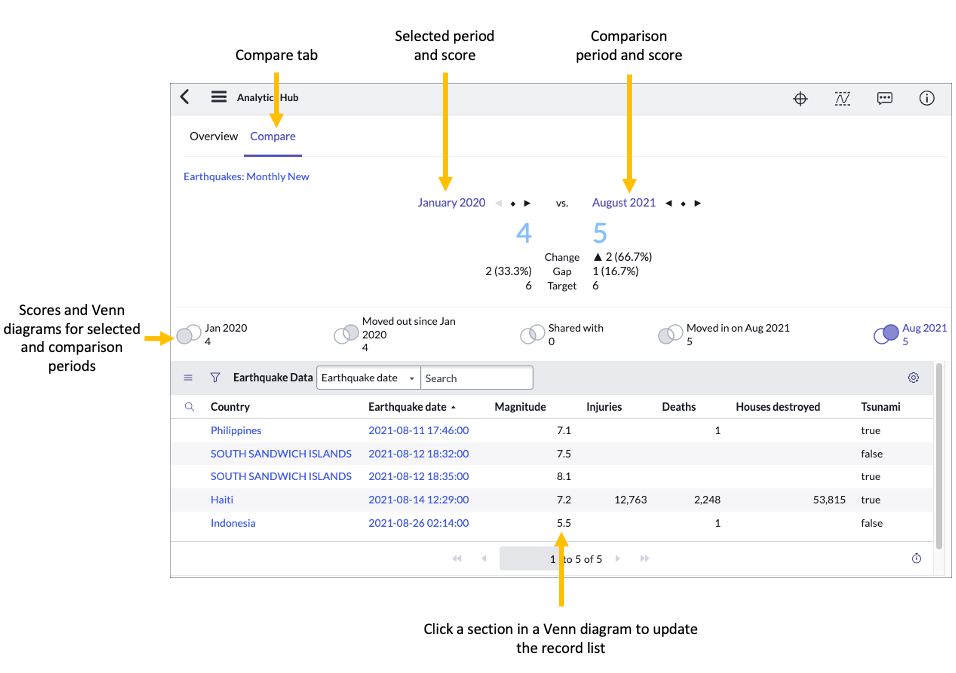The image size is (956, 673).
Task: Select the Jan 2020 Venn diagram section
Action: 188,333
